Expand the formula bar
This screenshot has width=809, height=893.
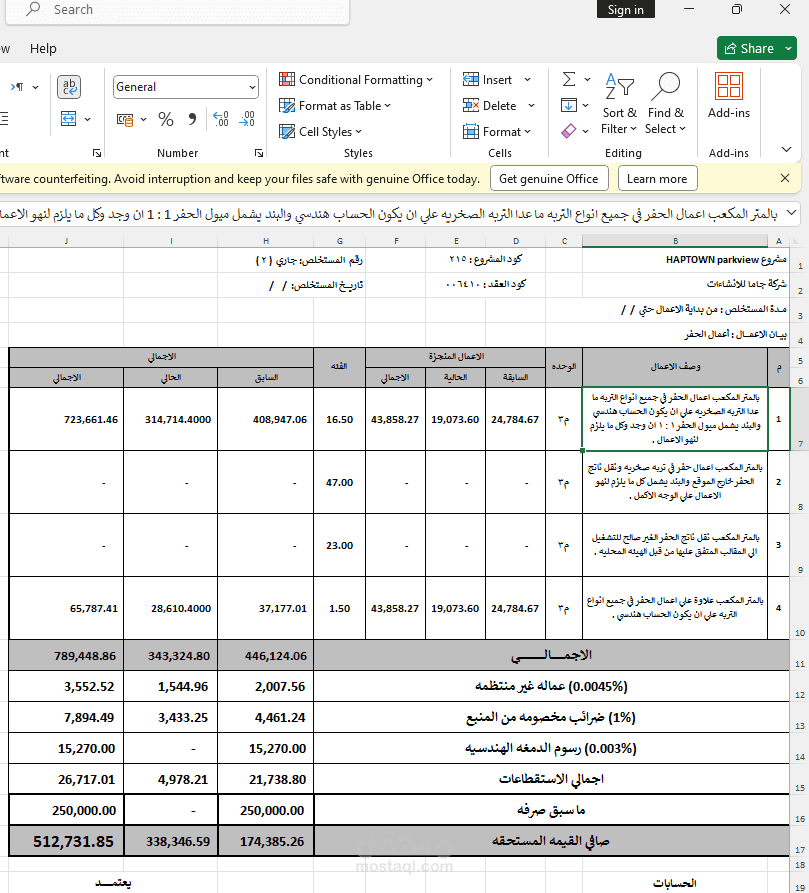click(x=789, y=213)
